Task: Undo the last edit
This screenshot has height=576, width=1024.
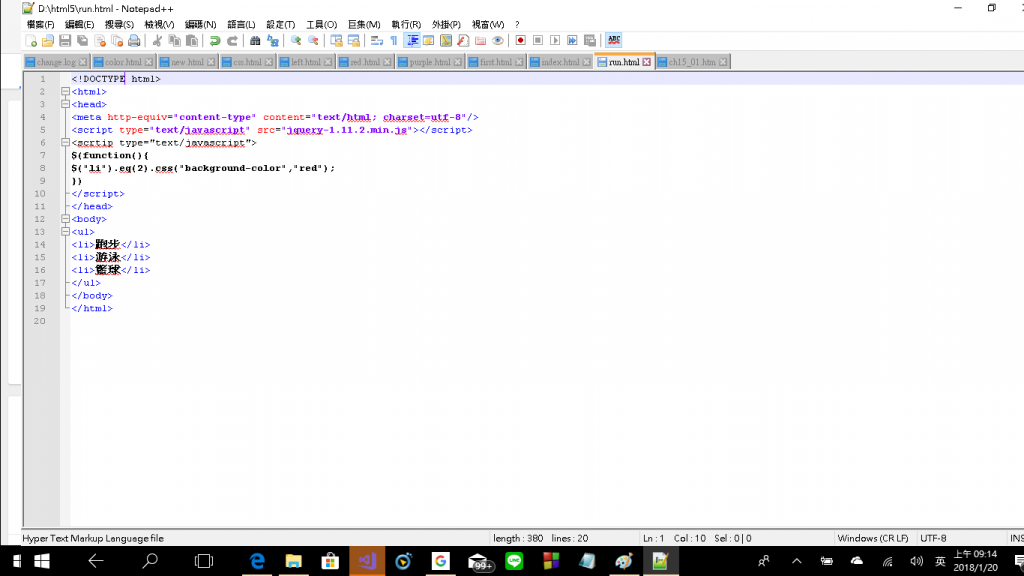Action: 214,40
